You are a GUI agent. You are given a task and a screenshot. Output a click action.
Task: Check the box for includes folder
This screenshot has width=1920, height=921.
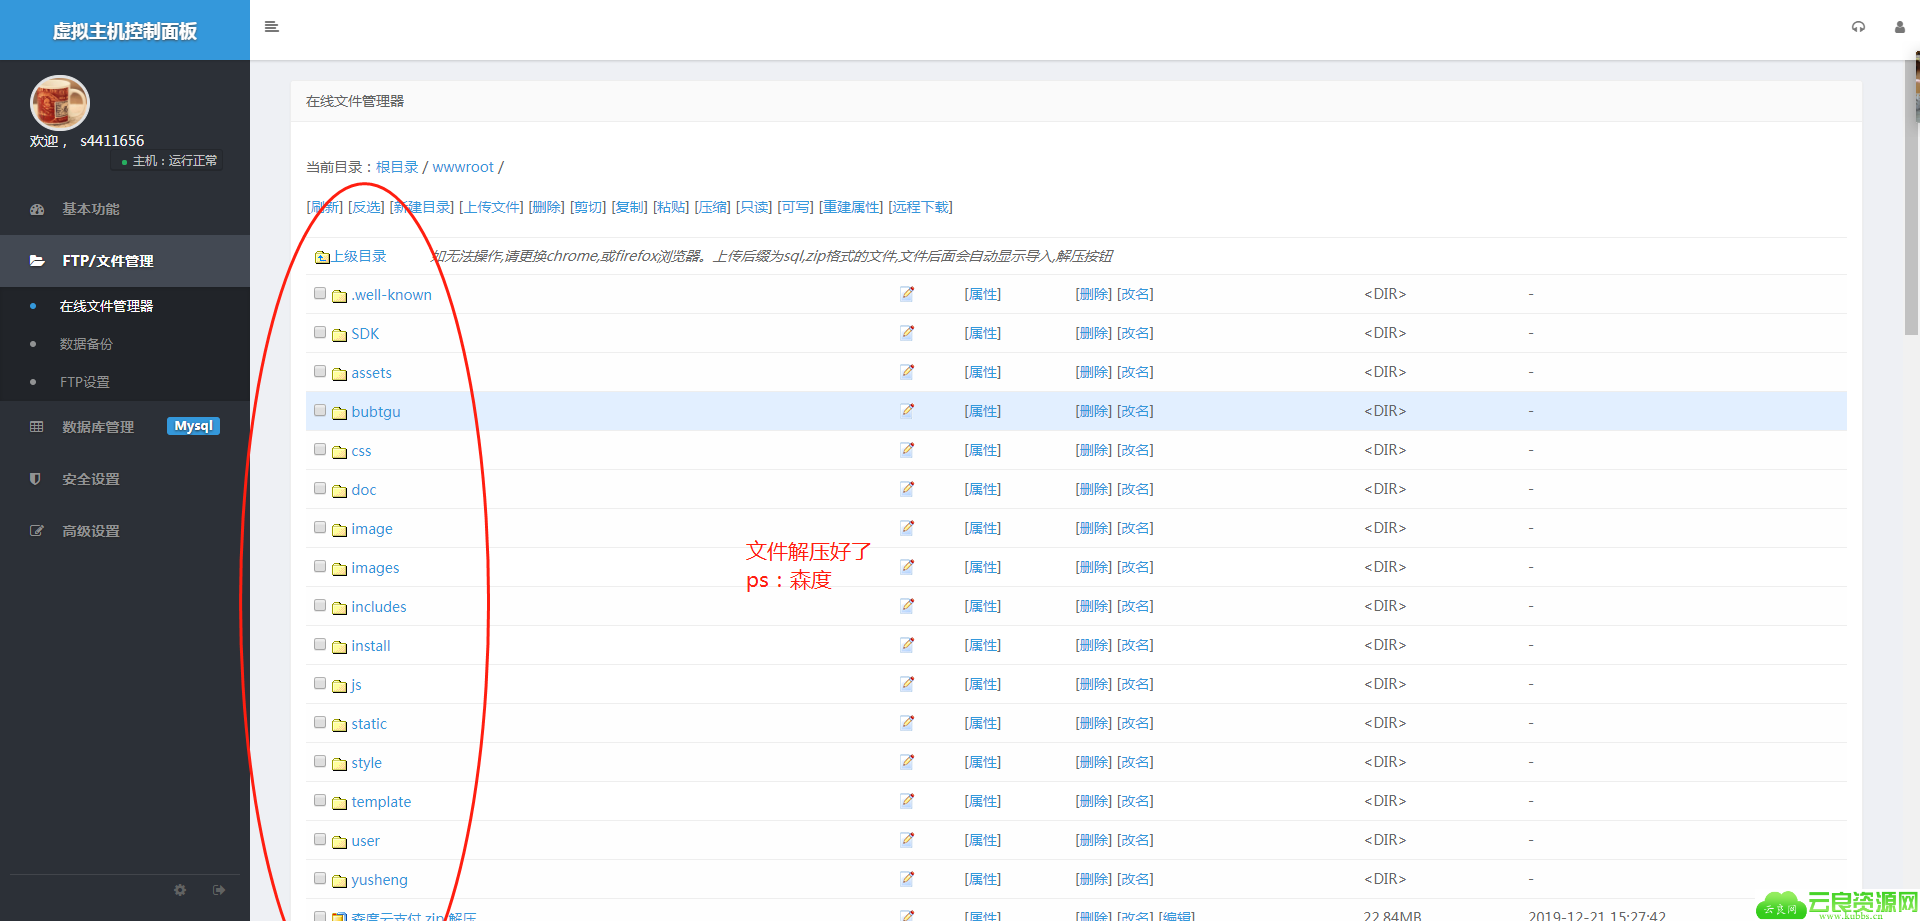[x=320, y=605]
